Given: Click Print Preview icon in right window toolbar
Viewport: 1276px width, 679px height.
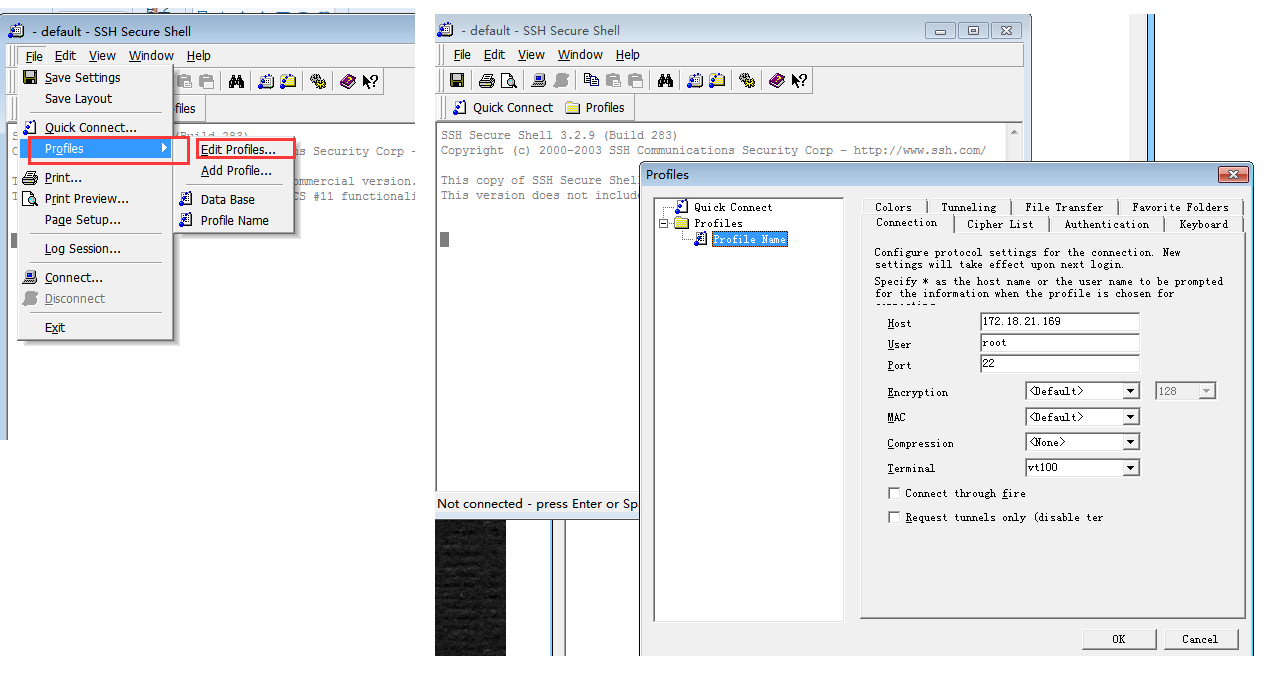Looking at the screenshot, I should point(508,81).
